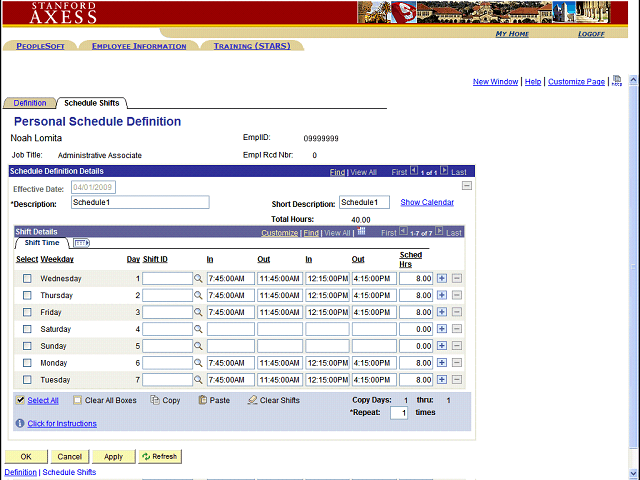Click the Repeat times input field
640x480 pixels.
coord(398,412)
